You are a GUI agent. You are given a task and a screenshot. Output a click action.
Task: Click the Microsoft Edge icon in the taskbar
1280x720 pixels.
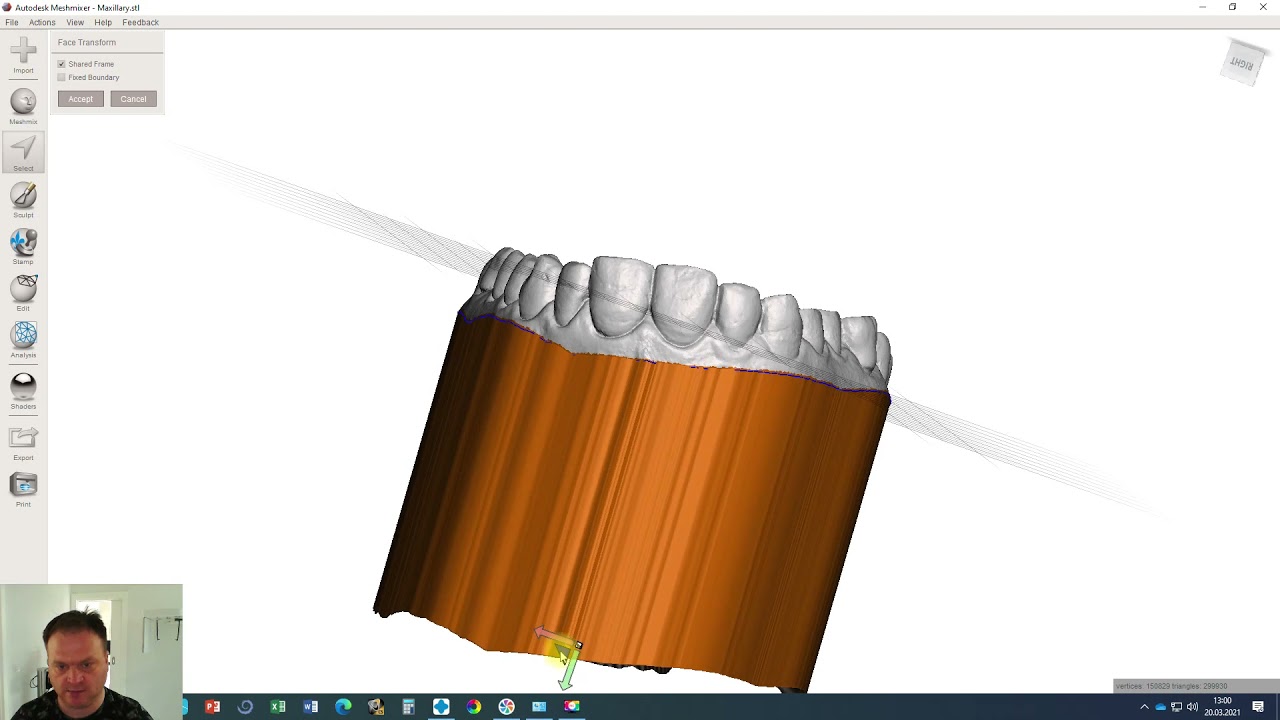click(343, 707)
